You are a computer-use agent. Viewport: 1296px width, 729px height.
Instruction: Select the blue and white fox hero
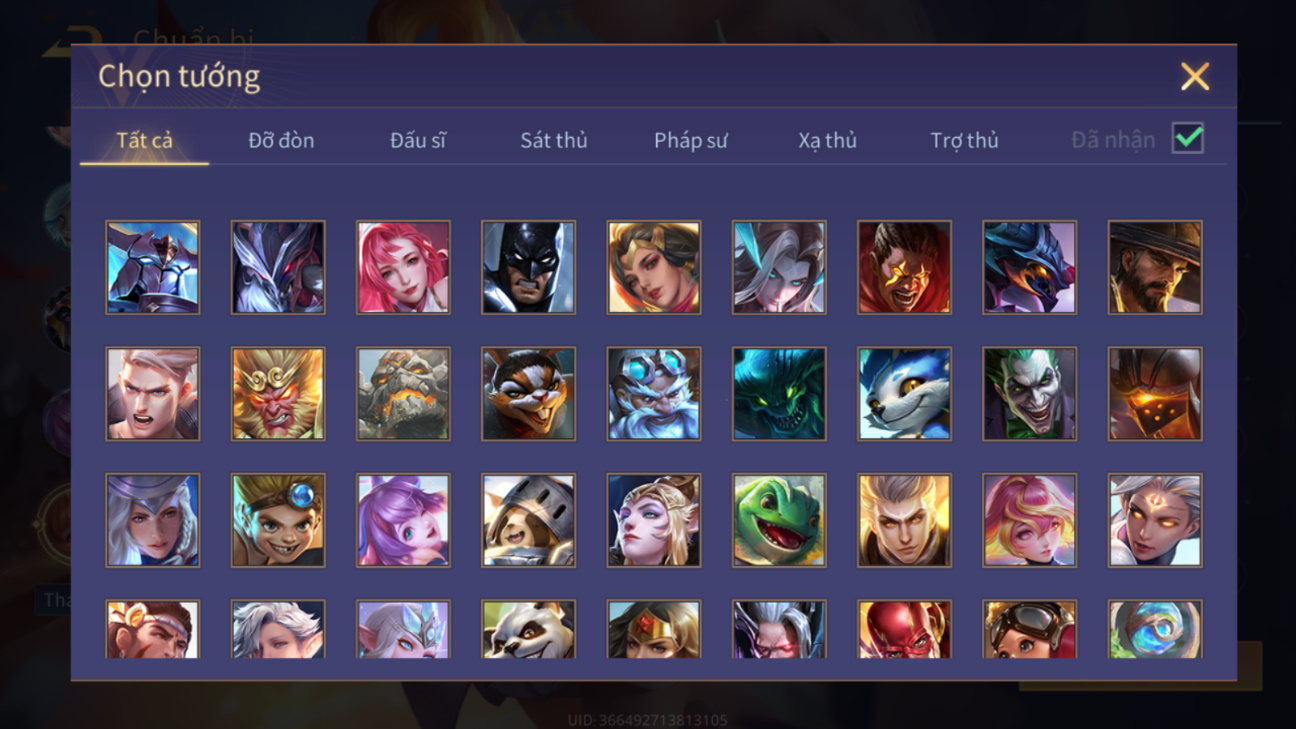tap(904, 394)
